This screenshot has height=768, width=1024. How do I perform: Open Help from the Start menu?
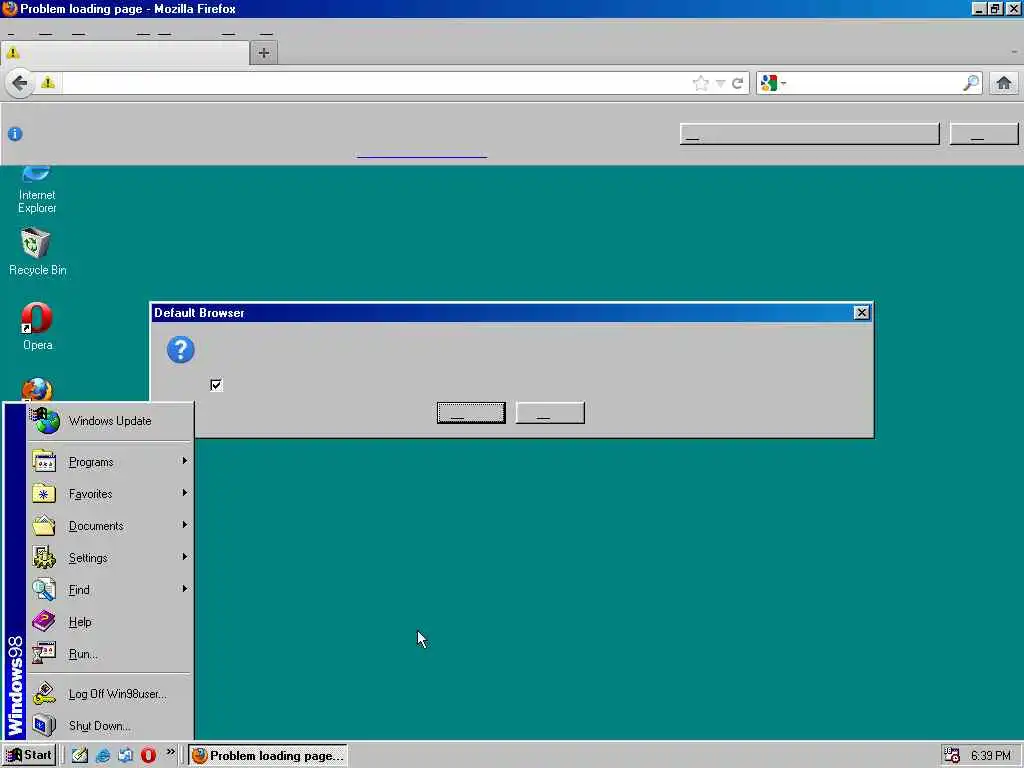coord(110,622)
